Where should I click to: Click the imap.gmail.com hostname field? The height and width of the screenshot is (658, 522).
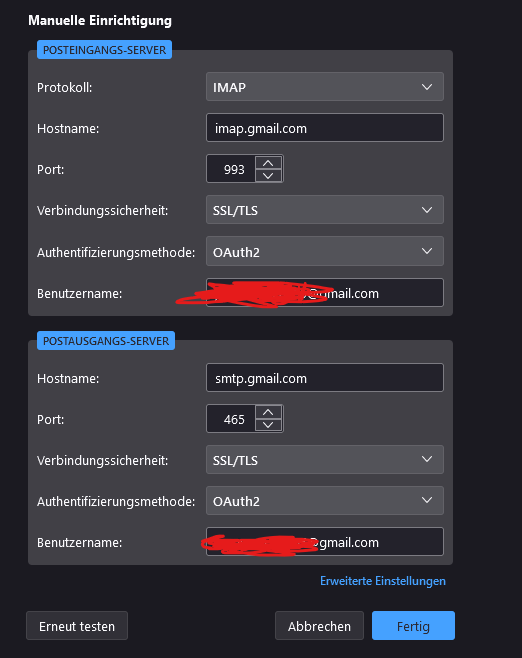point(325,128)
